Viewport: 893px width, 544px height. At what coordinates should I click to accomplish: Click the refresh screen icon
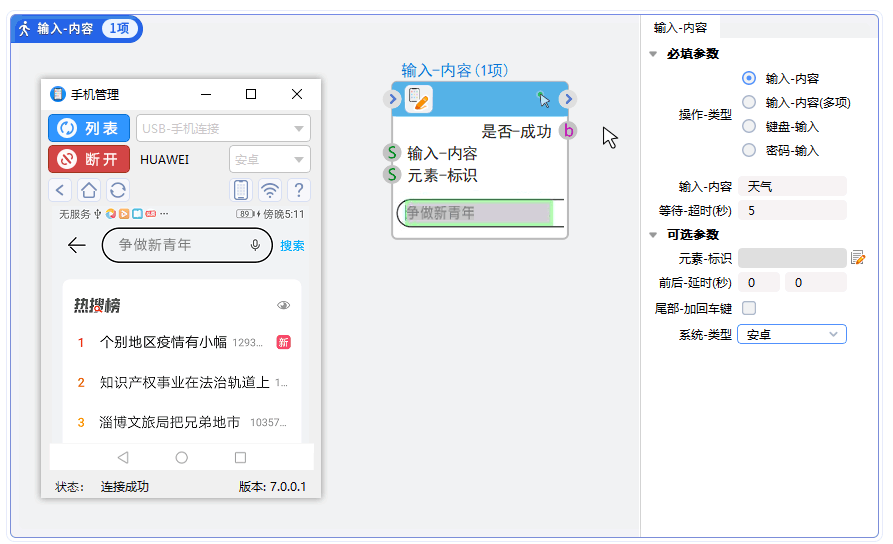click(x=117, y=190)
